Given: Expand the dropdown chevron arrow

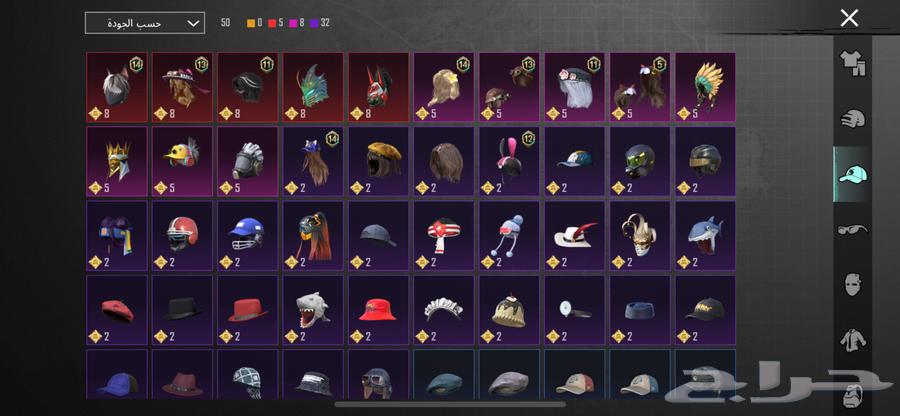Looking at the screenshot, I should pyautogui.click(x=194, y=24).
